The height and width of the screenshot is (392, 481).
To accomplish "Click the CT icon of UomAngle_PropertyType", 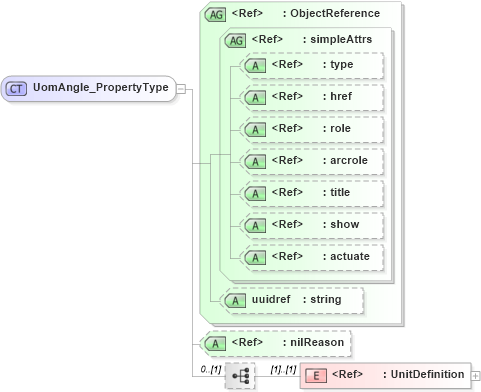I will click(16, 89).
